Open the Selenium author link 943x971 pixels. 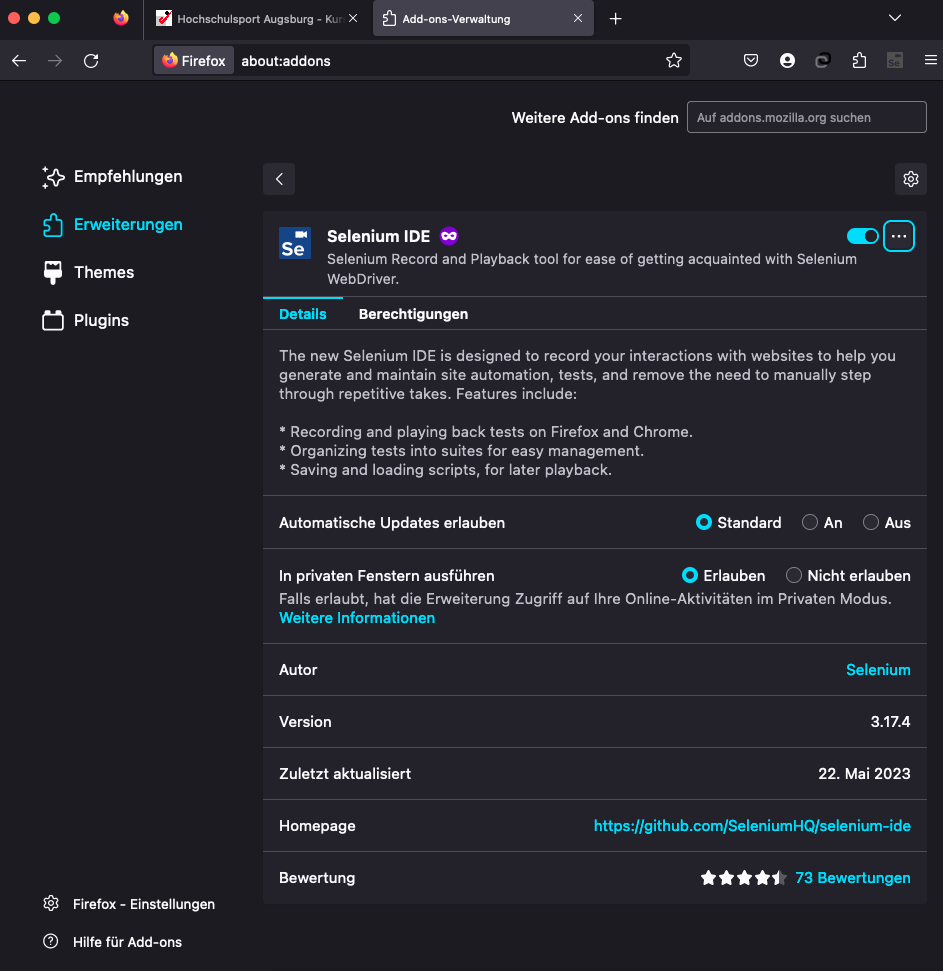click(x=878, y=670)
